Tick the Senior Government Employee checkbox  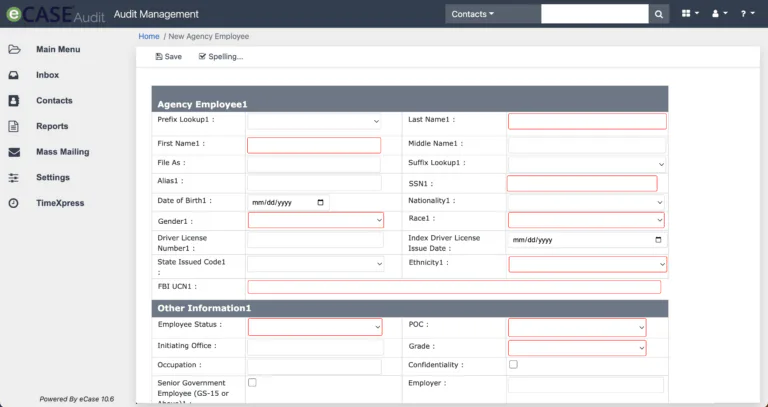tap(252, 383)
